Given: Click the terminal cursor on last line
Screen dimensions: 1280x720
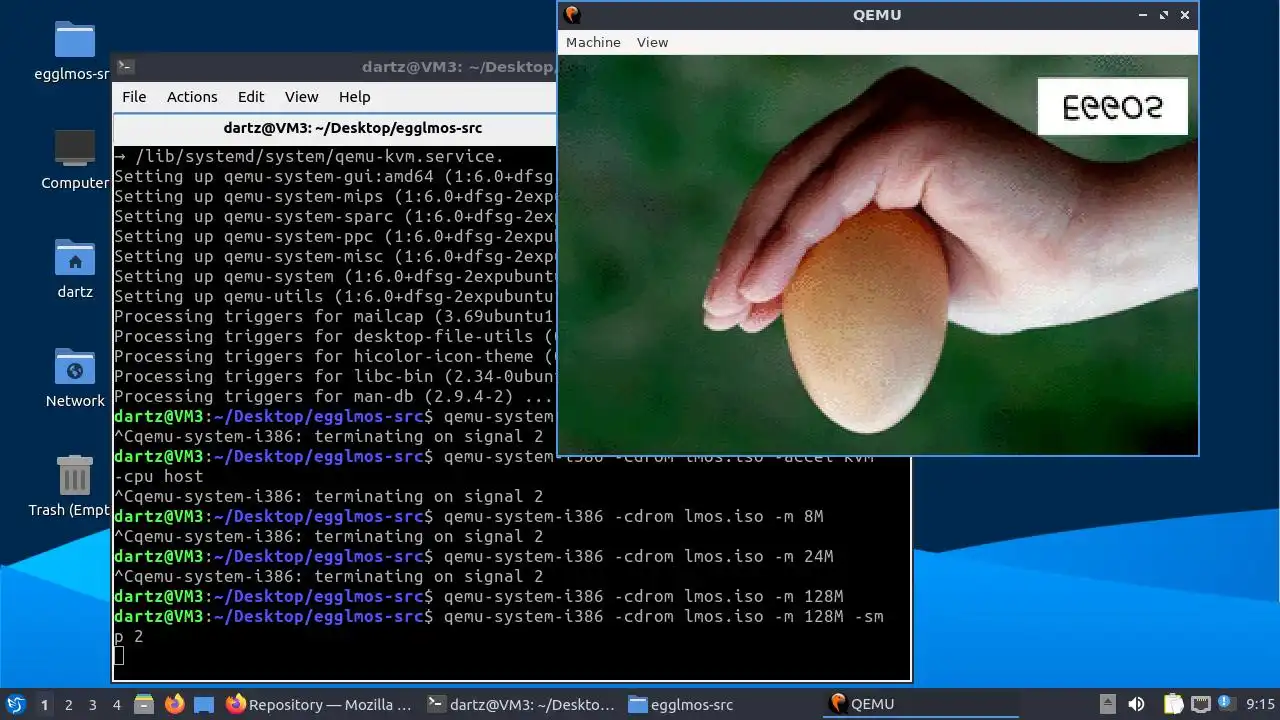Looking at the screenshot, I should click(x=119, y=656).
